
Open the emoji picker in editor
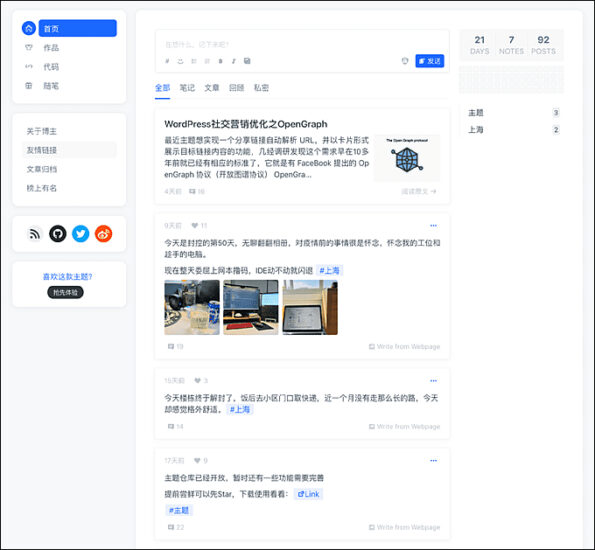[x=180, y=61]
